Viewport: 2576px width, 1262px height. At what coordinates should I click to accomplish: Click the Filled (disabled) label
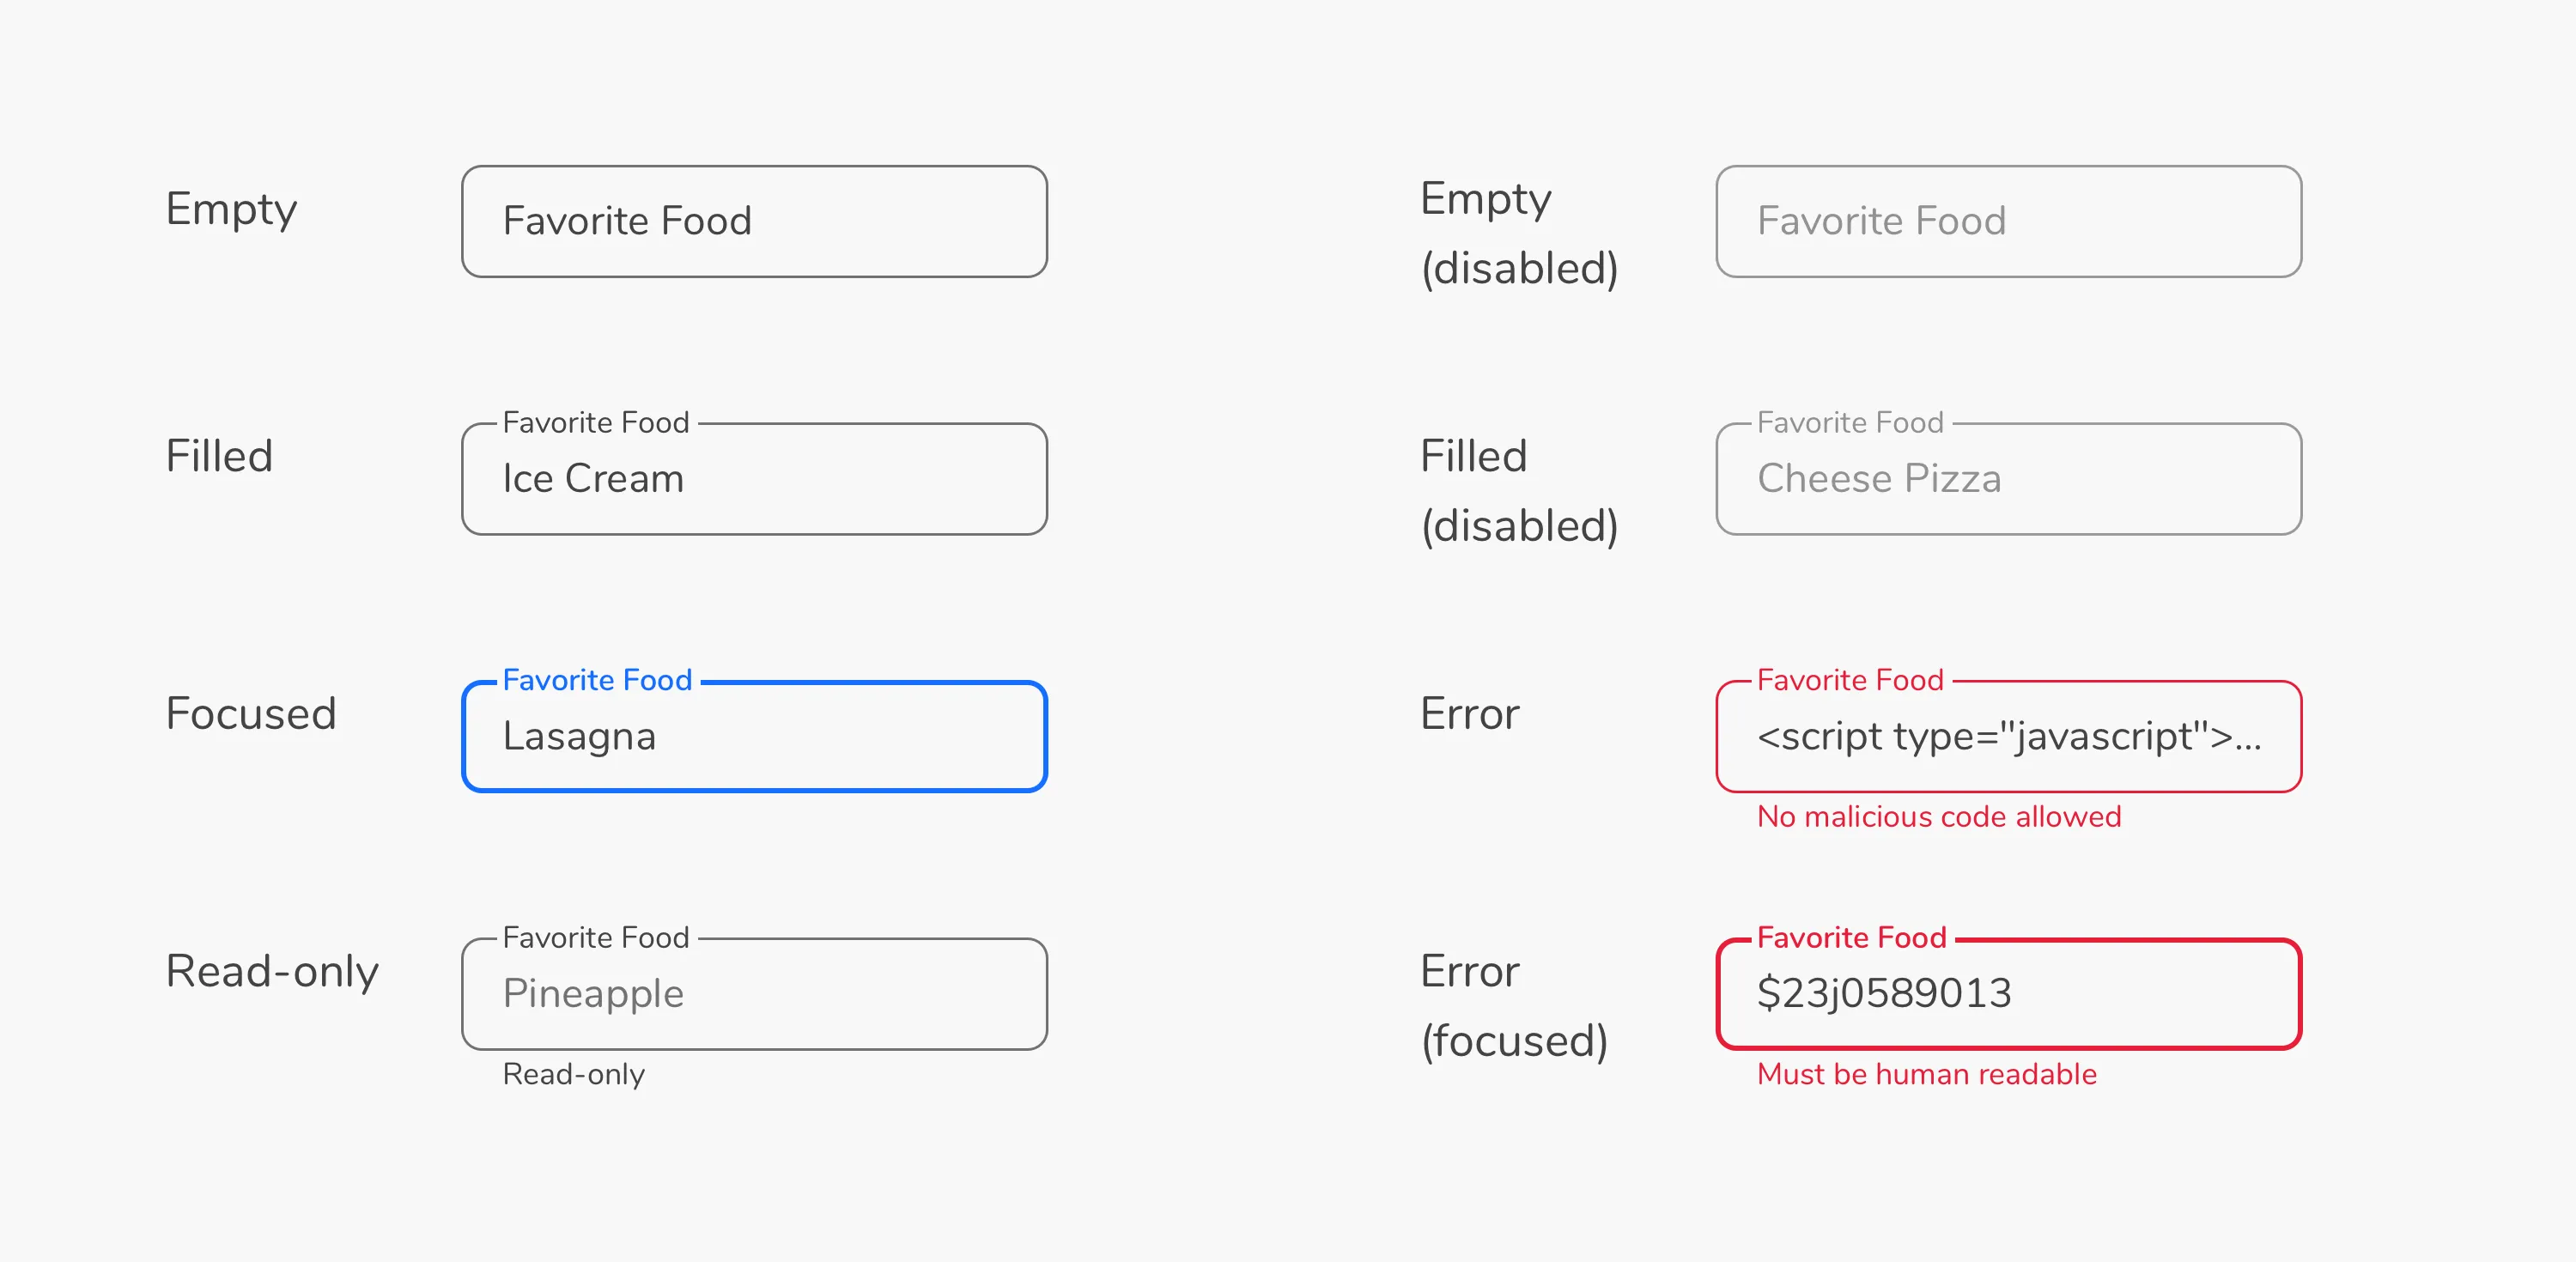point(1520,490)
